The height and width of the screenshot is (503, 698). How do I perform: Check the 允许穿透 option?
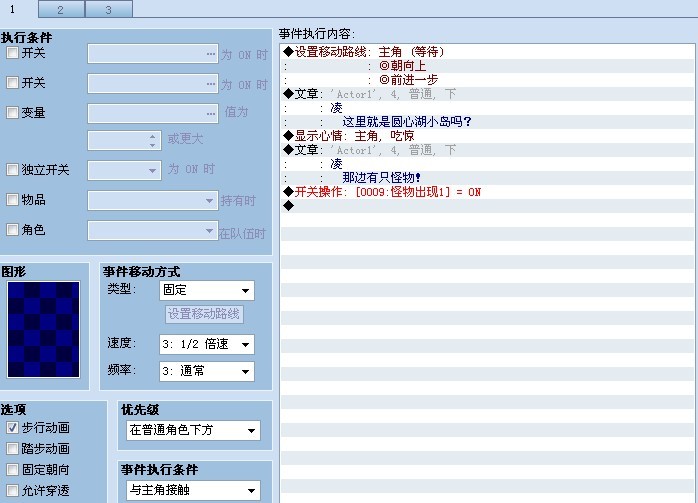click(12, 491)
